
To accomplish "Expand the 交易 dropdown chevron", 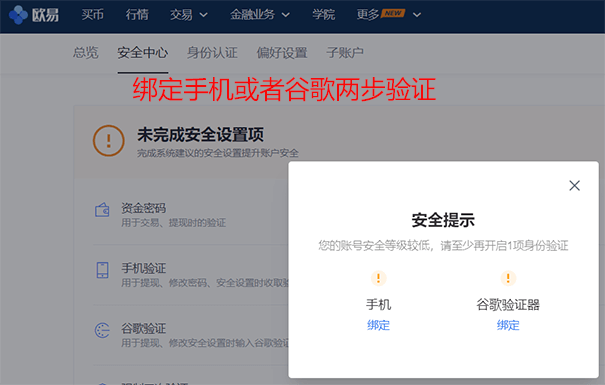I will click(204, 15).
